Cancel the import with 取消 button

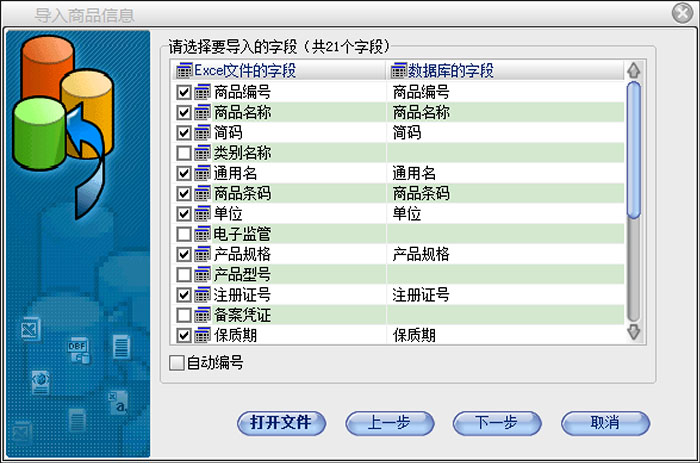605,423
